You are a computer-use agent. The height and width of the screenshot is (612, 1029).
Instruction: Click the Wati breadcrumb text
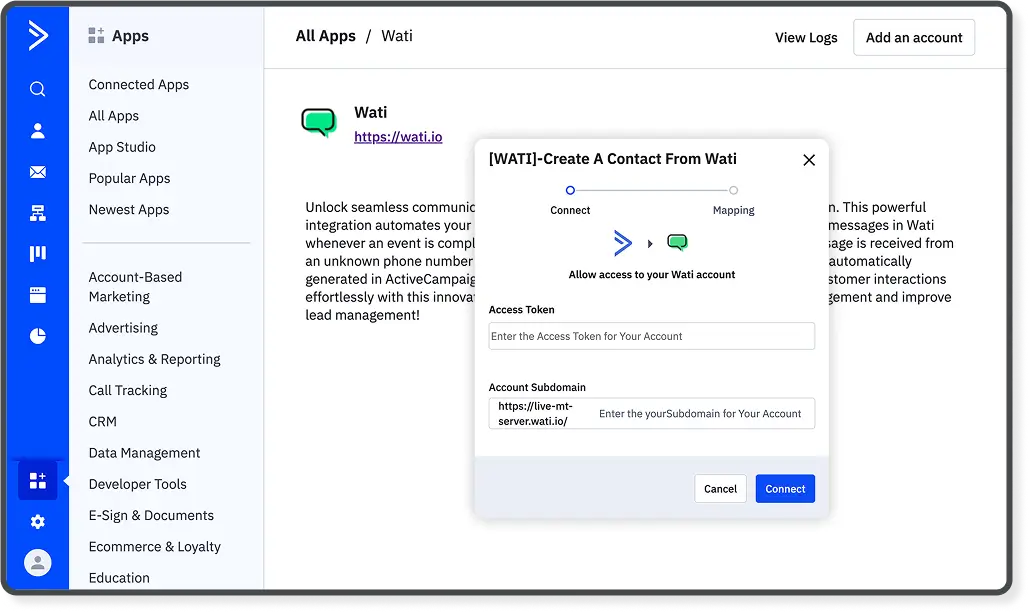click(x=397, y=36)
